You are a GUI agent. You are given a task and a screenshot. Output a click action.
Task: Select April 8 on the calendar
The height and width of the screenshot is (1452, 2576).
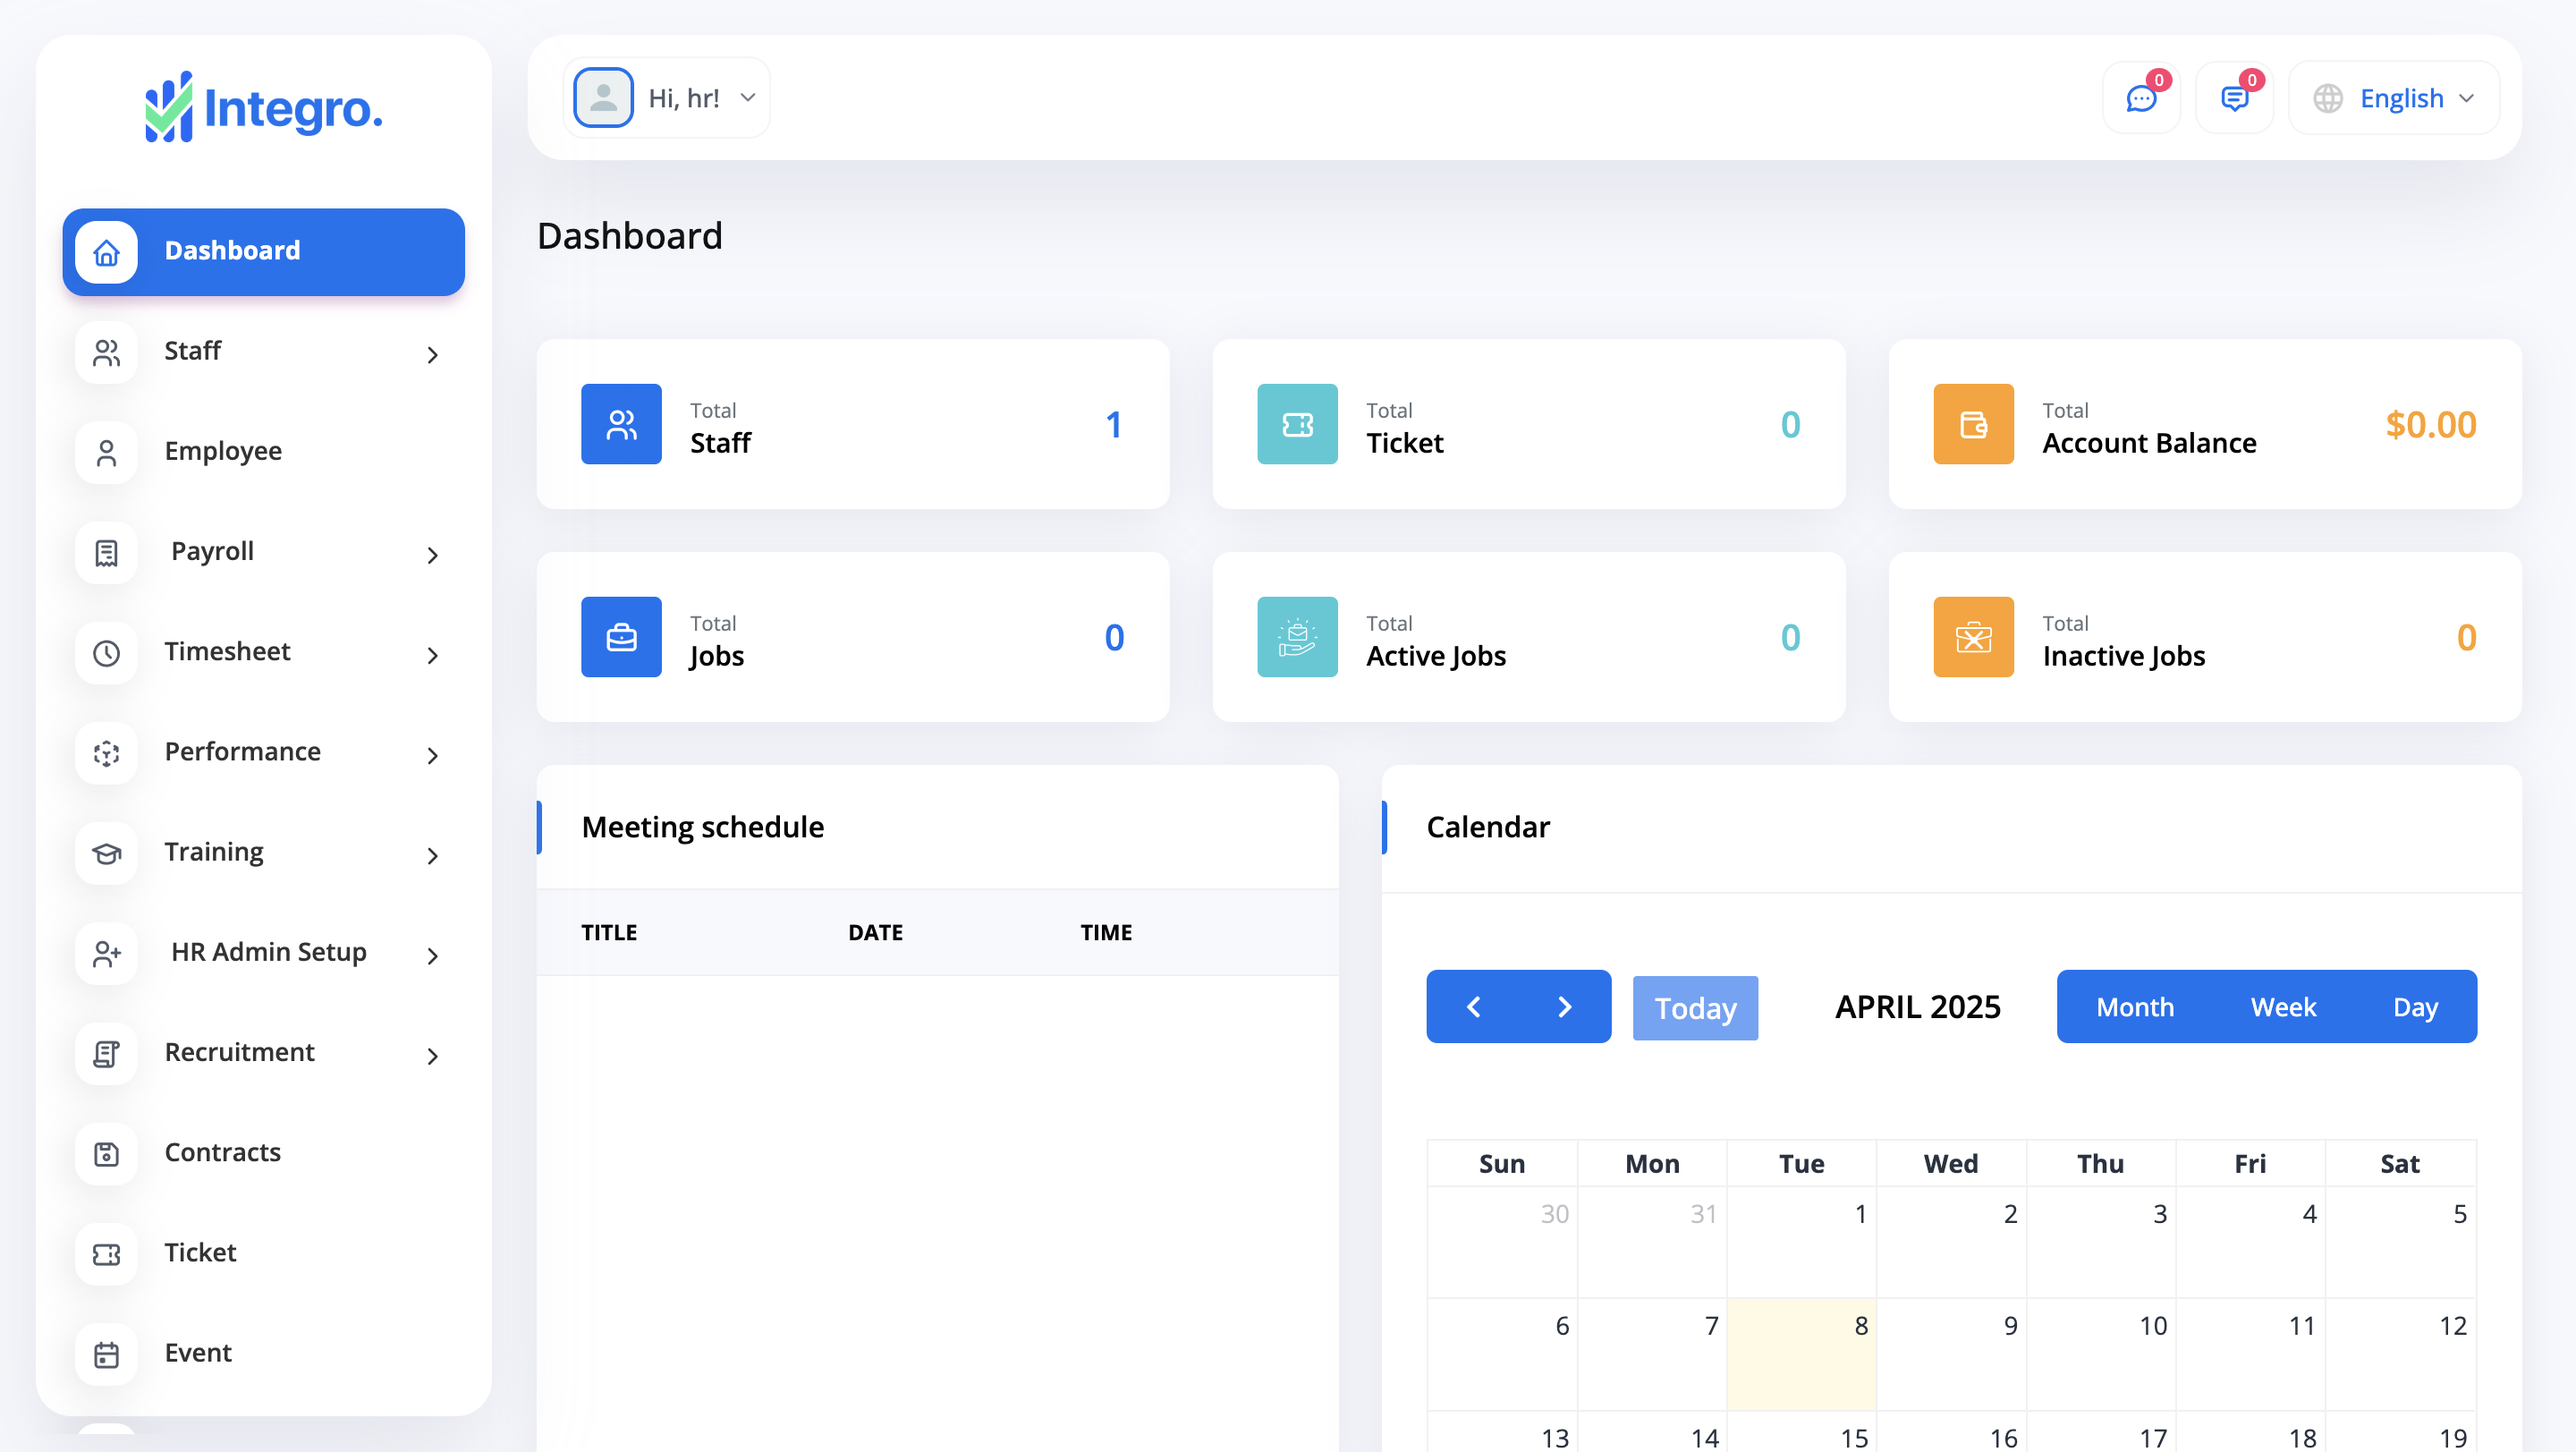[x=1801, y=1352]
